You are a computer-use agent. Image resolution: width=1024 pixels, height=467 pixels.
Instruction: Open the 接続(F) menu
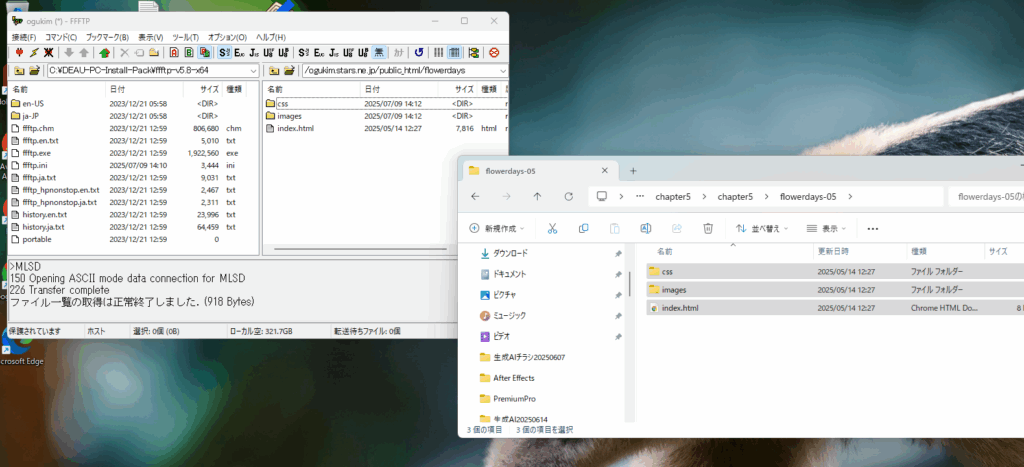coord(23,37)
